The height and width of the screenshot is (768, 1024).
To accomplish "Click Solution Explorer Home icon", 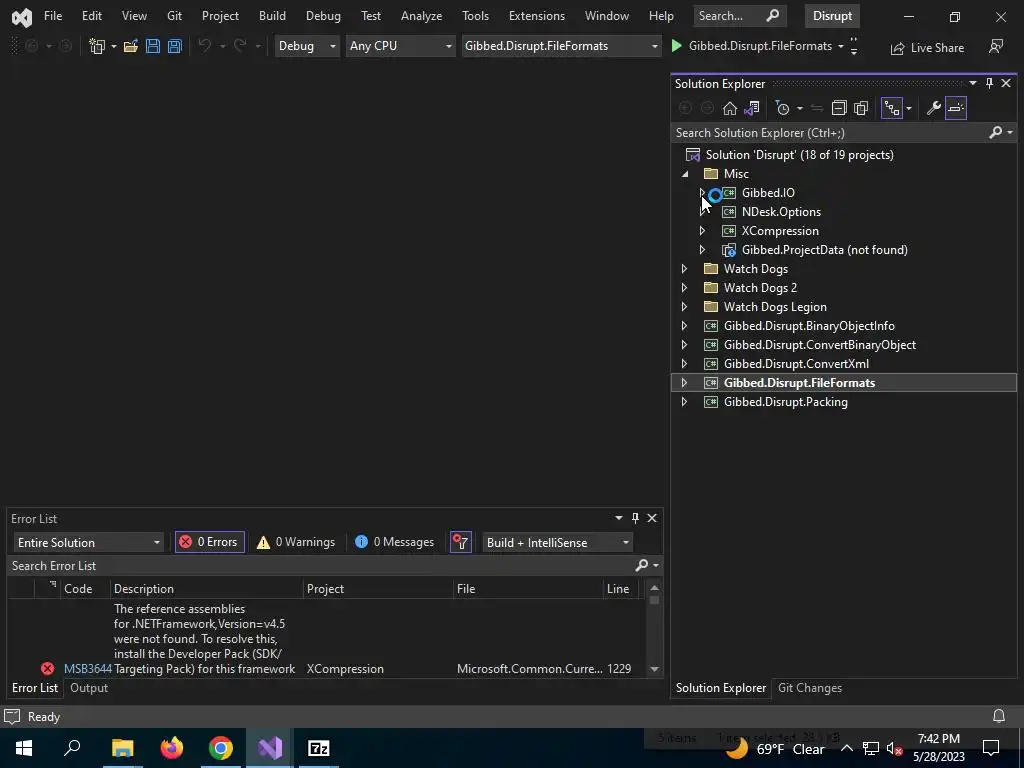I will (x=729, y=108).
